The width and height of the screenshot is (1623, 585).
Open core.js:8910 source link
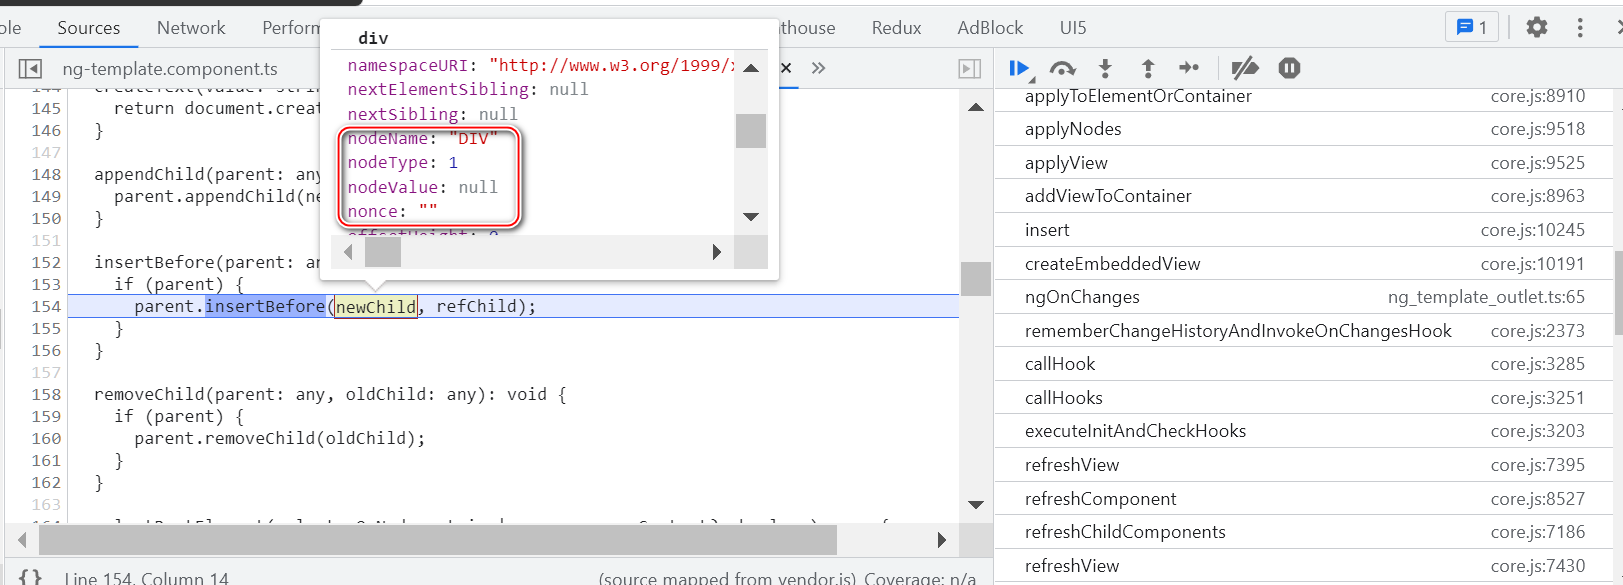click(x=1538, y=96)
